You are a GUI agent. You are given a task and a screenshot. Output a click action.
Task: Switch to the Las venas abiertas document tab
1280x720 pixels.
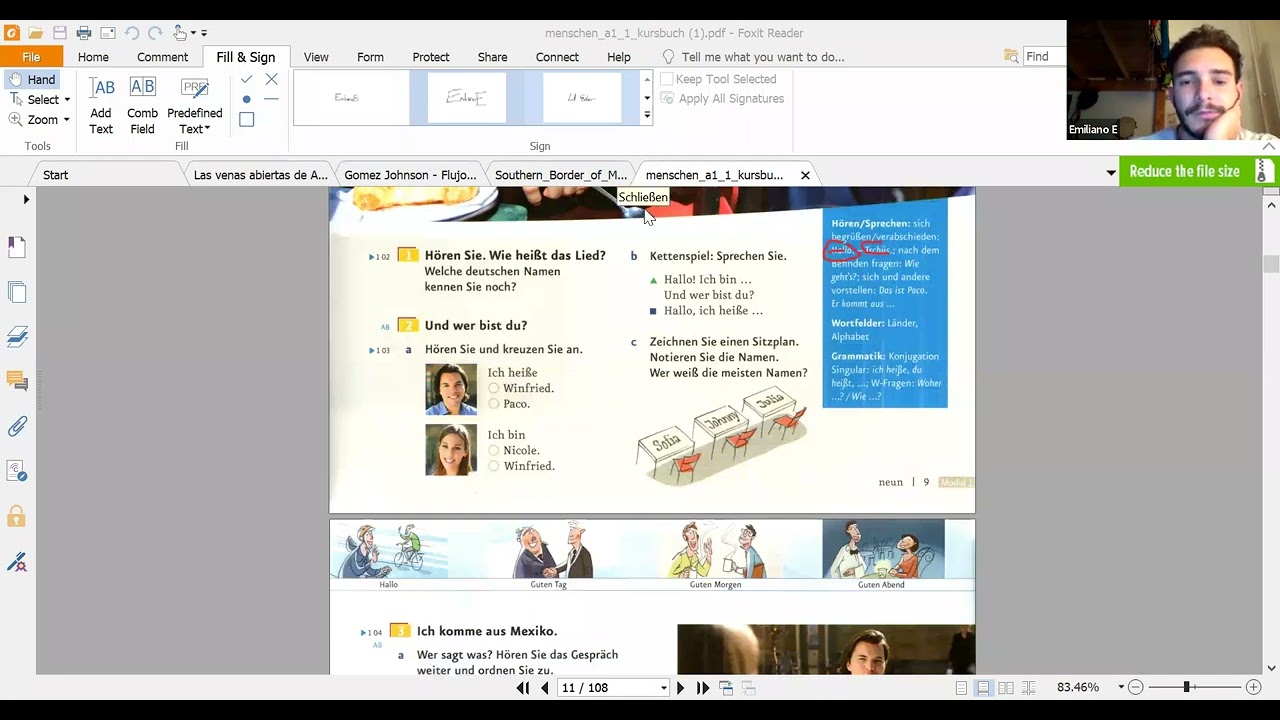tap(260, 175)
